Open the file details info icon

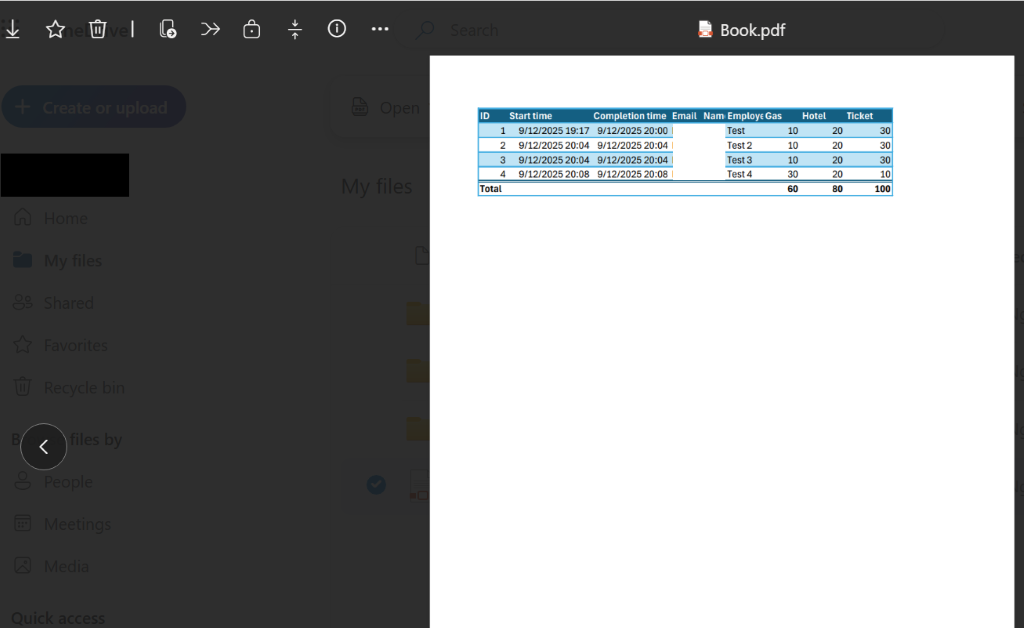pos(337,29)
